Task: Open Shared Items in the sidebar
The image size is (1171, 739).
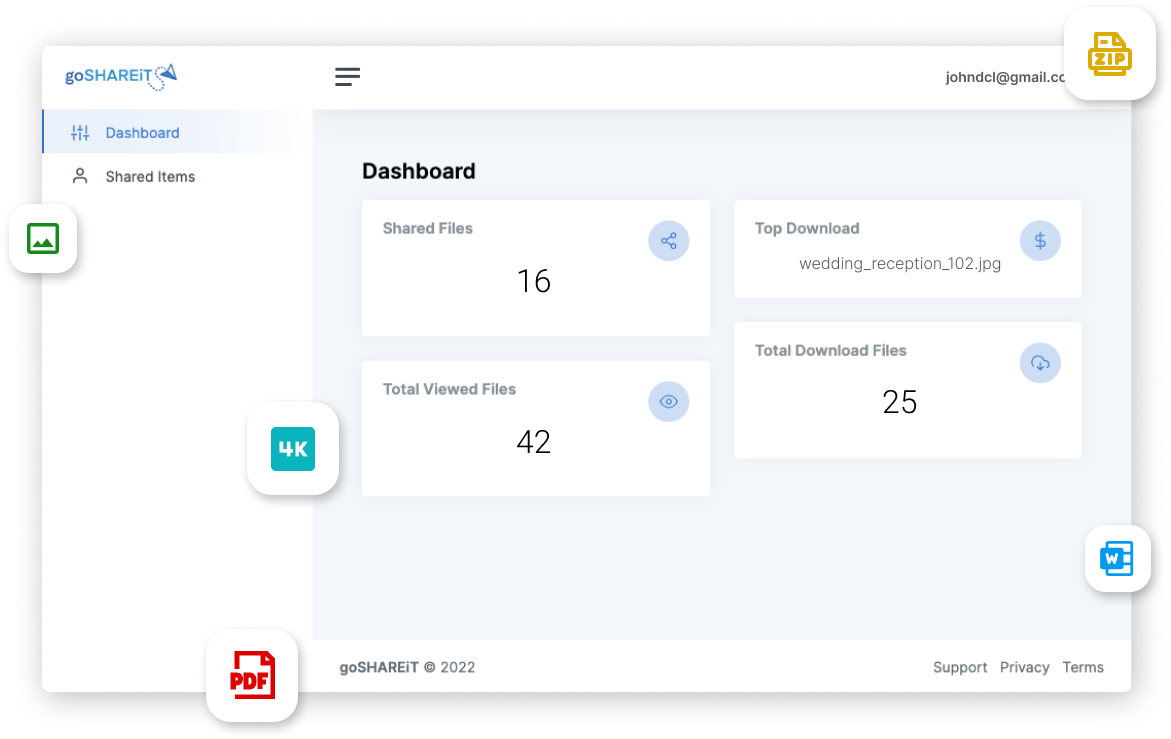Action: click(150, 177)
